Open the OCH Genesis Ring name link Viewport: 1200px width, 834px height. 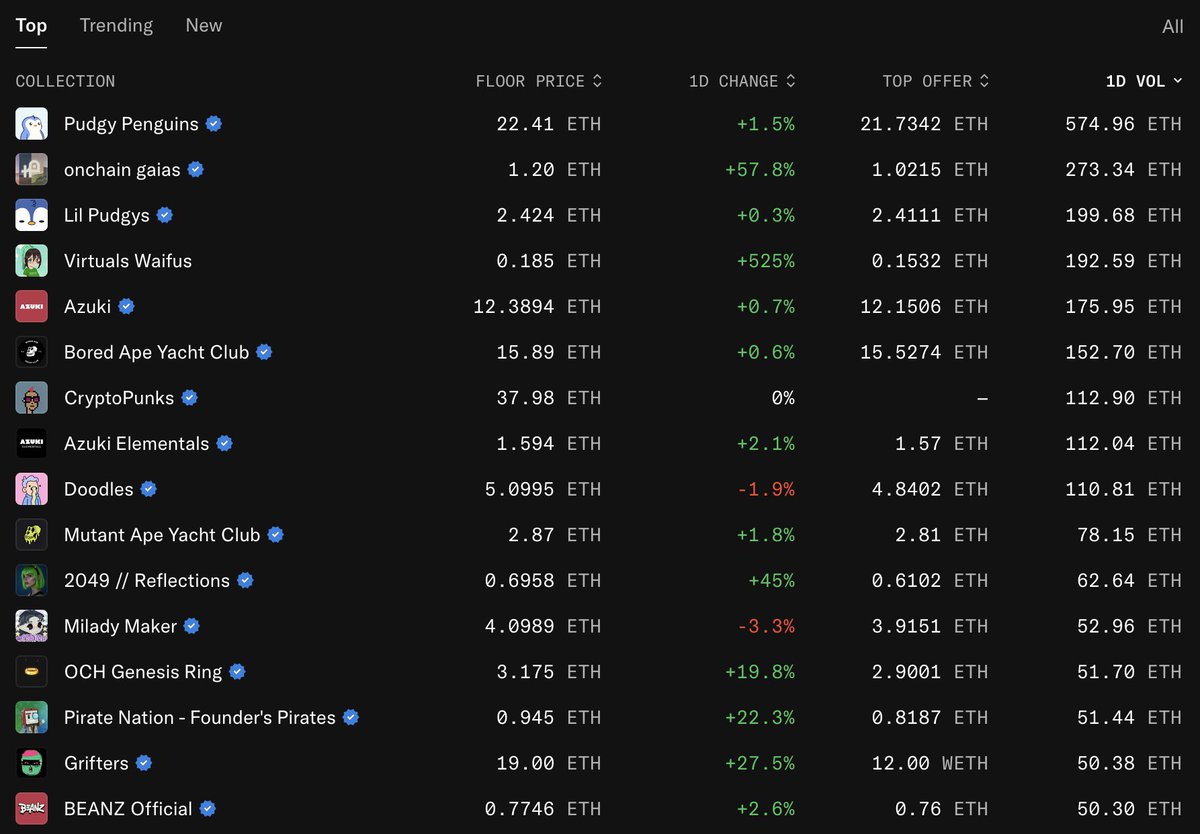pos(143,672)
